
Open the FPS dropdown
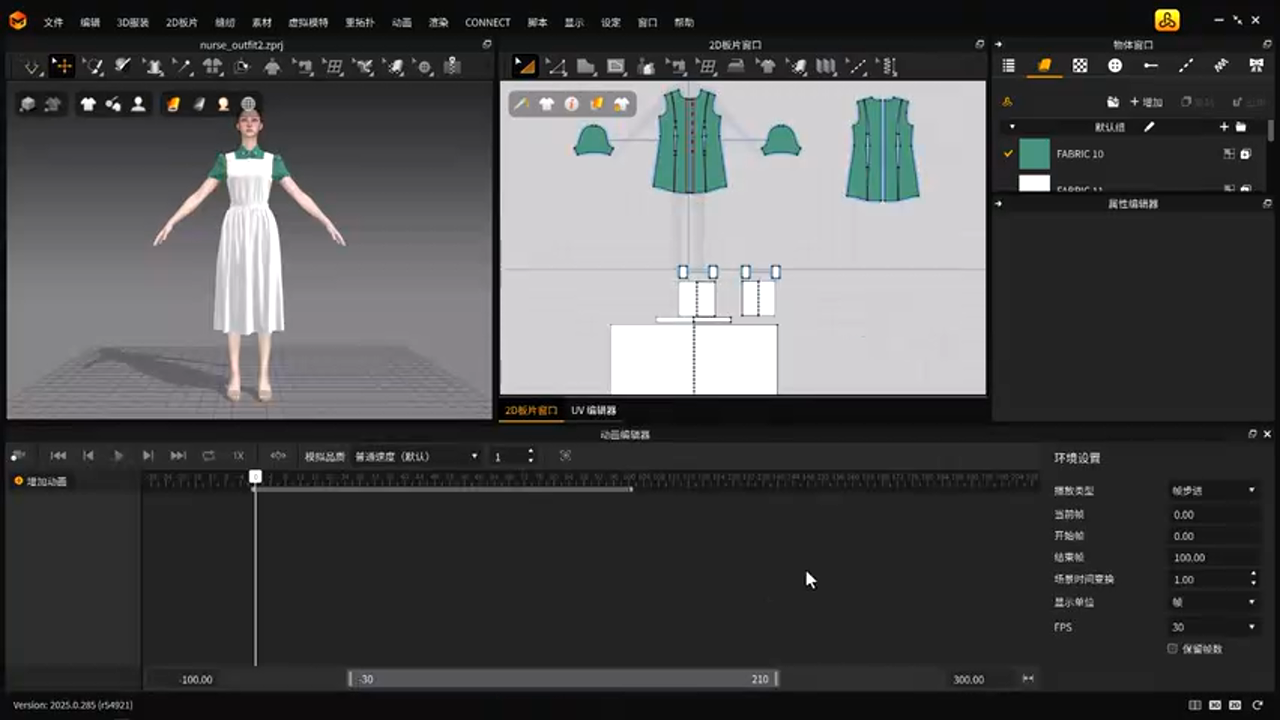1213,627
